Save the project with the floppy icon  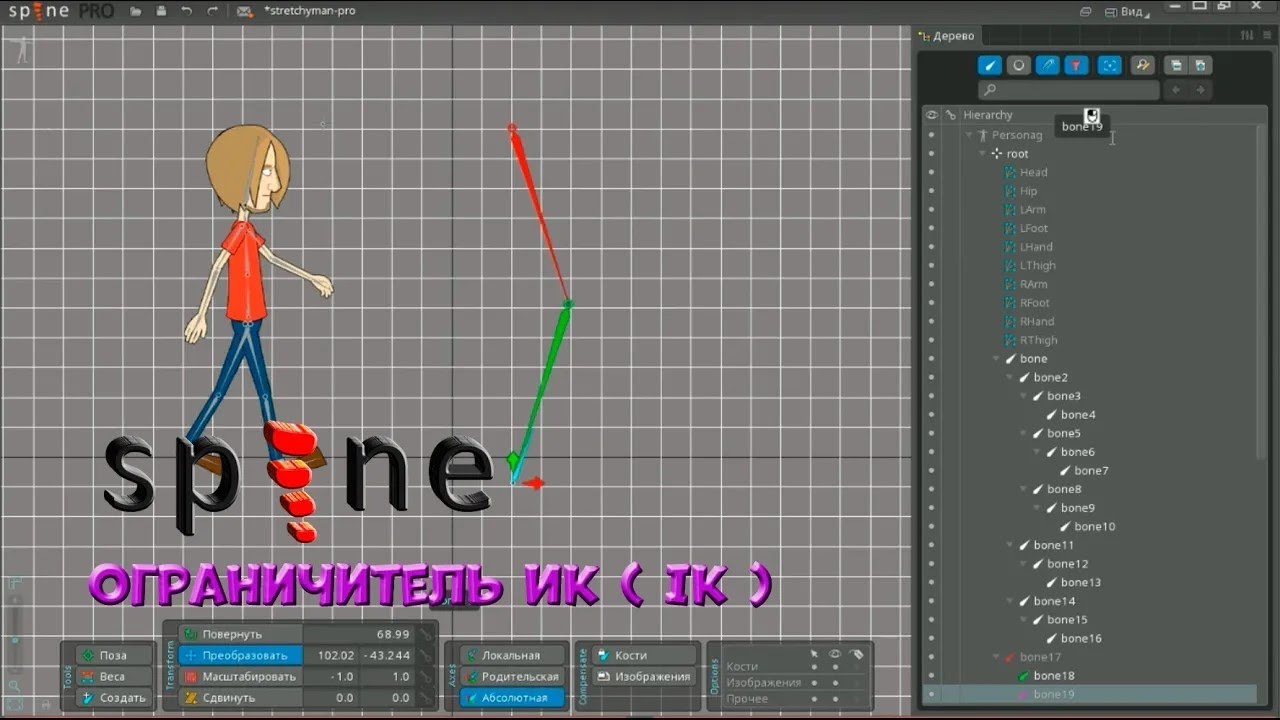click(x=160, y=11)
